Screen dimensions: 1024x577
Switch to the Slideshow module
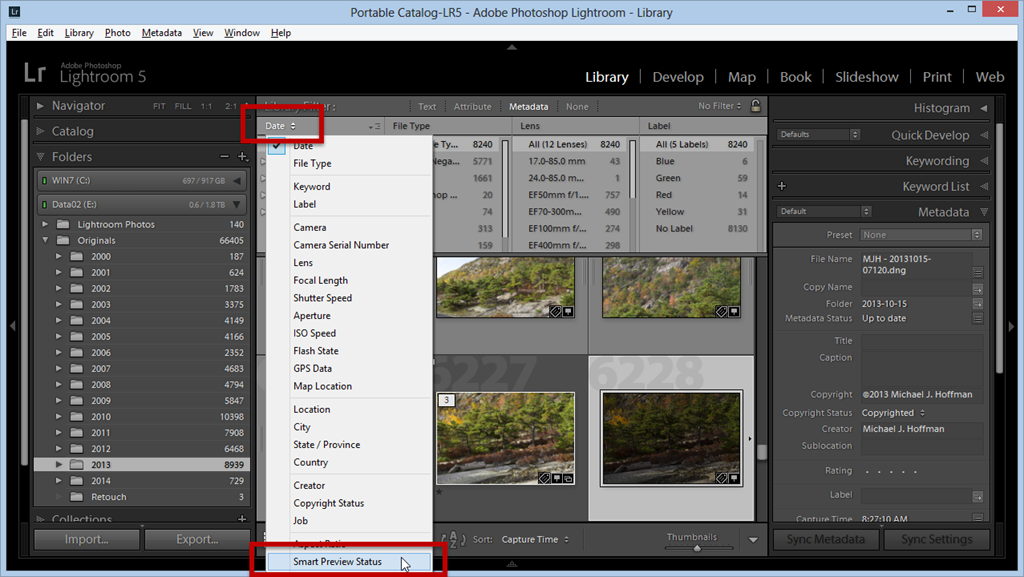pos(867,77)
